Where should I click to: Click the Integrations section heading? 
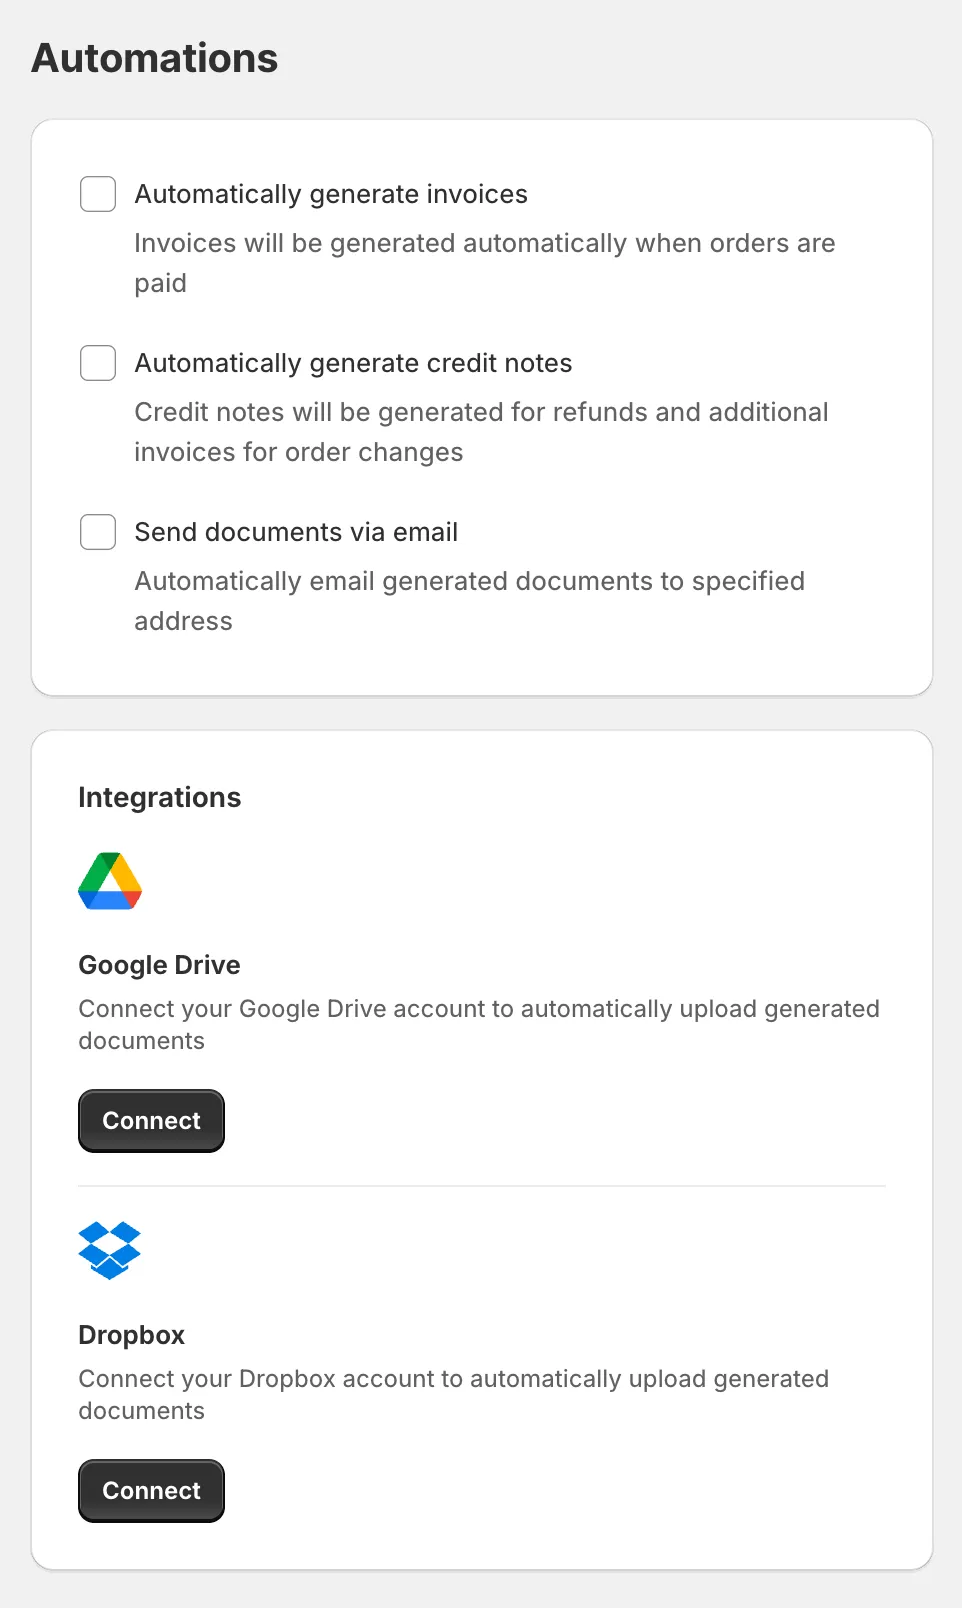click(159, 797)
